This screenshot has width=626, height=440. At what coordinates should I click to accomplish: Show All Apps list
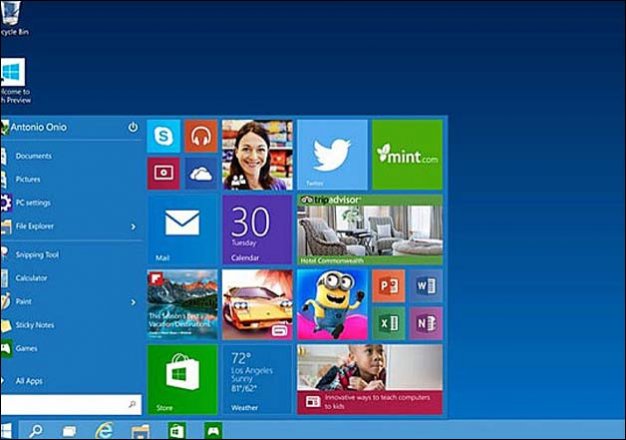[29, 381]
